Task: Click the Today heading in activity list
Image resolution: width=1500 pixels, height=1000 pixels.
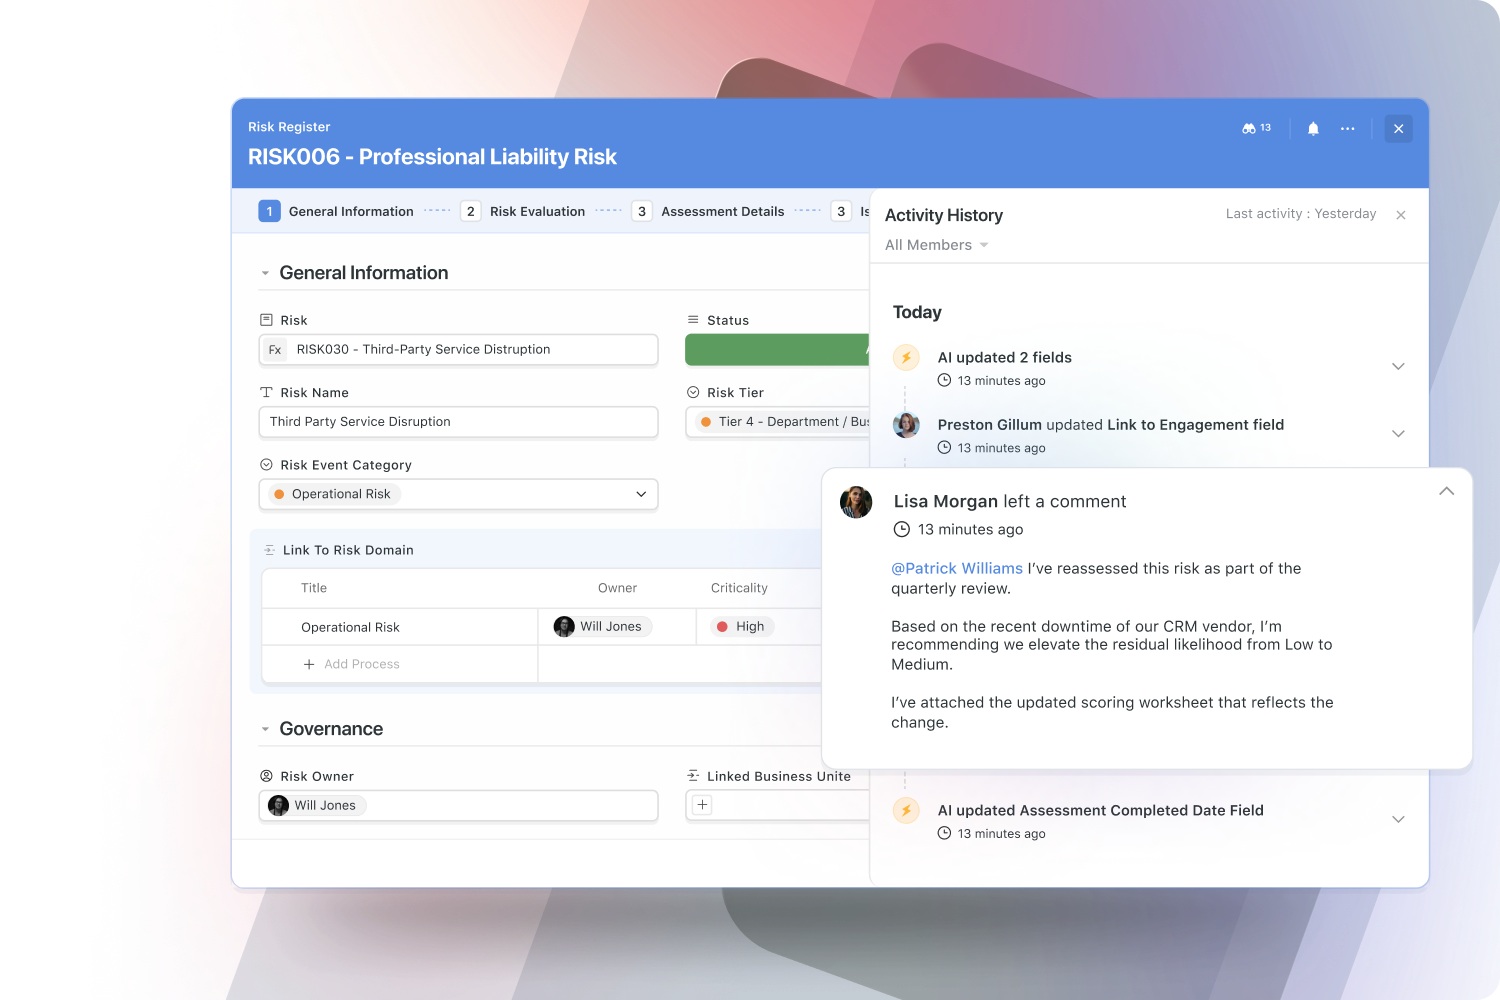Action: (x=917, y=312)
